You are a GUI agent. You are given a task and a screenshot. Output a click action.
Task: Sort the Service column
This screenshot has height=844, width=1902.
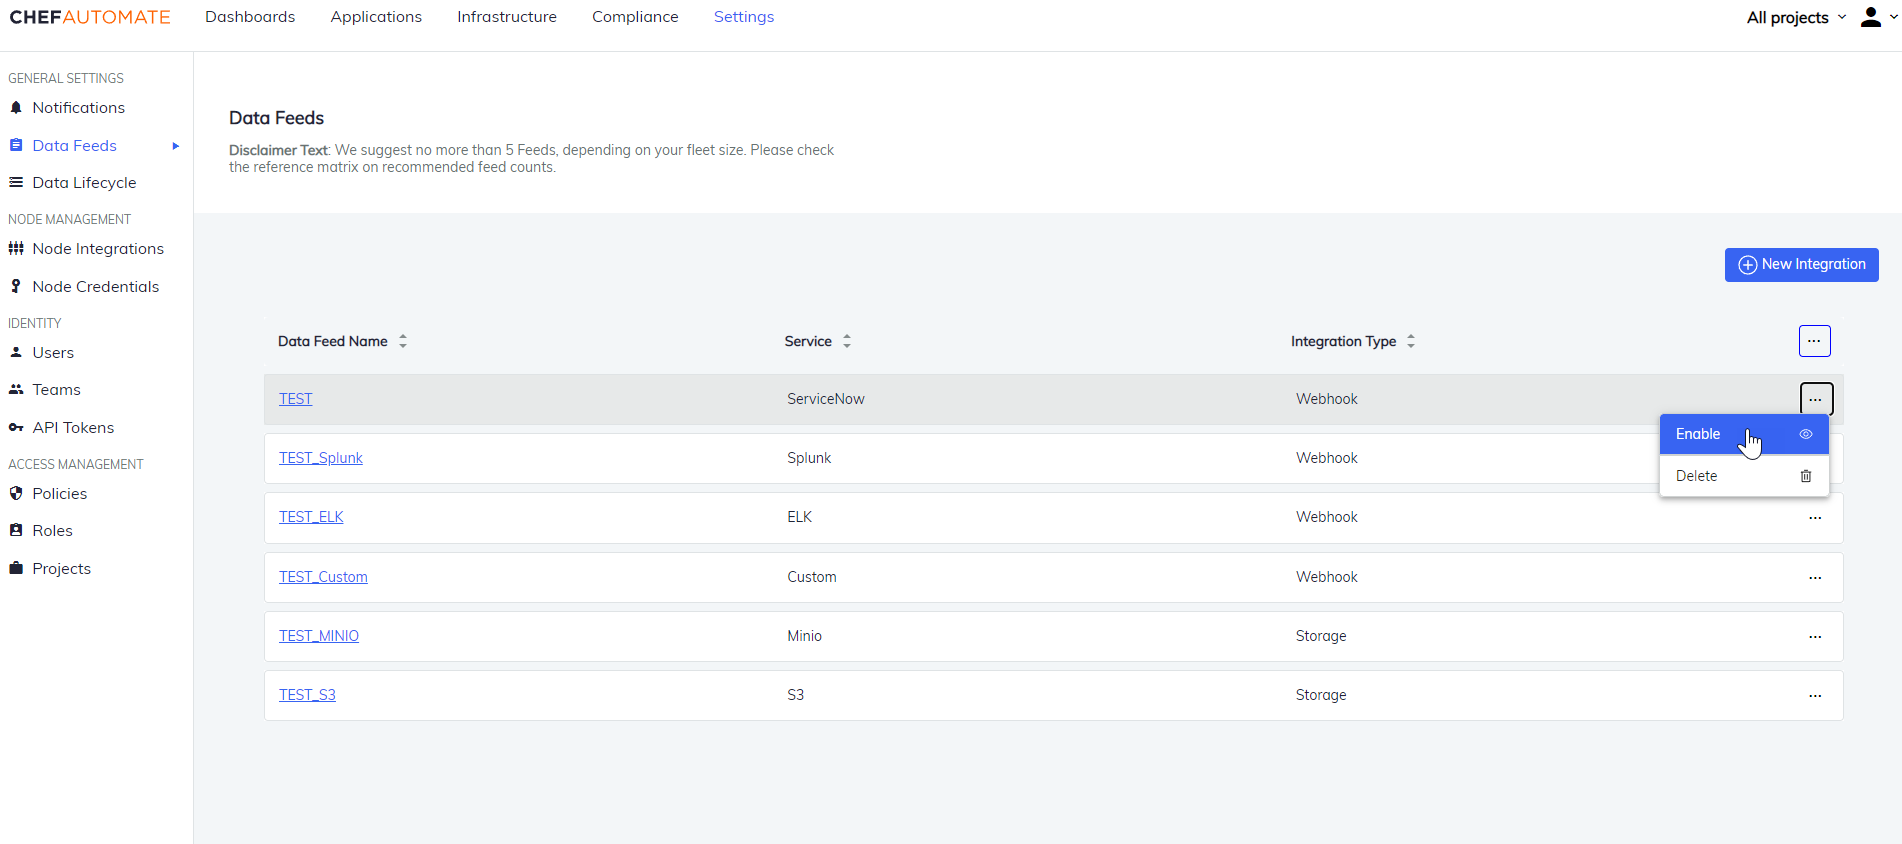(x=847, y=341)
